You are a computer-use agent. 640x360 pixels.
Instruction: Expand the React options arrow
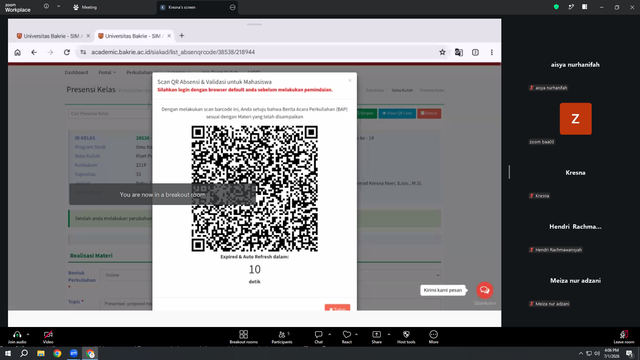pos(356,334)
